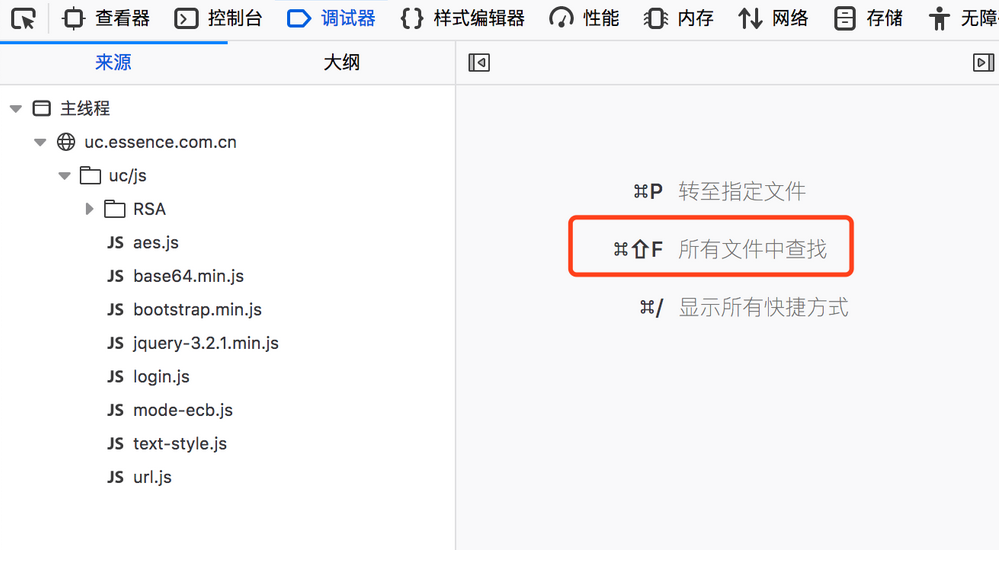Expand the RSA folder

(x=89, y=208)
